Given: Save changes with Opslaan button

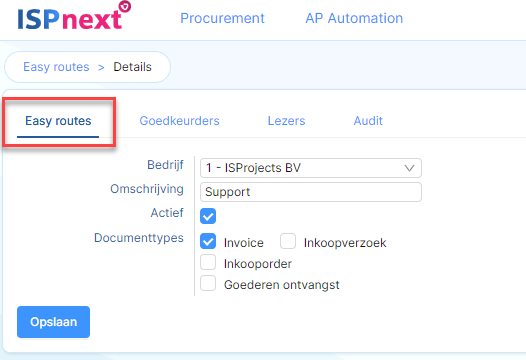Looking at the screenshot, I should pos(53,322).
